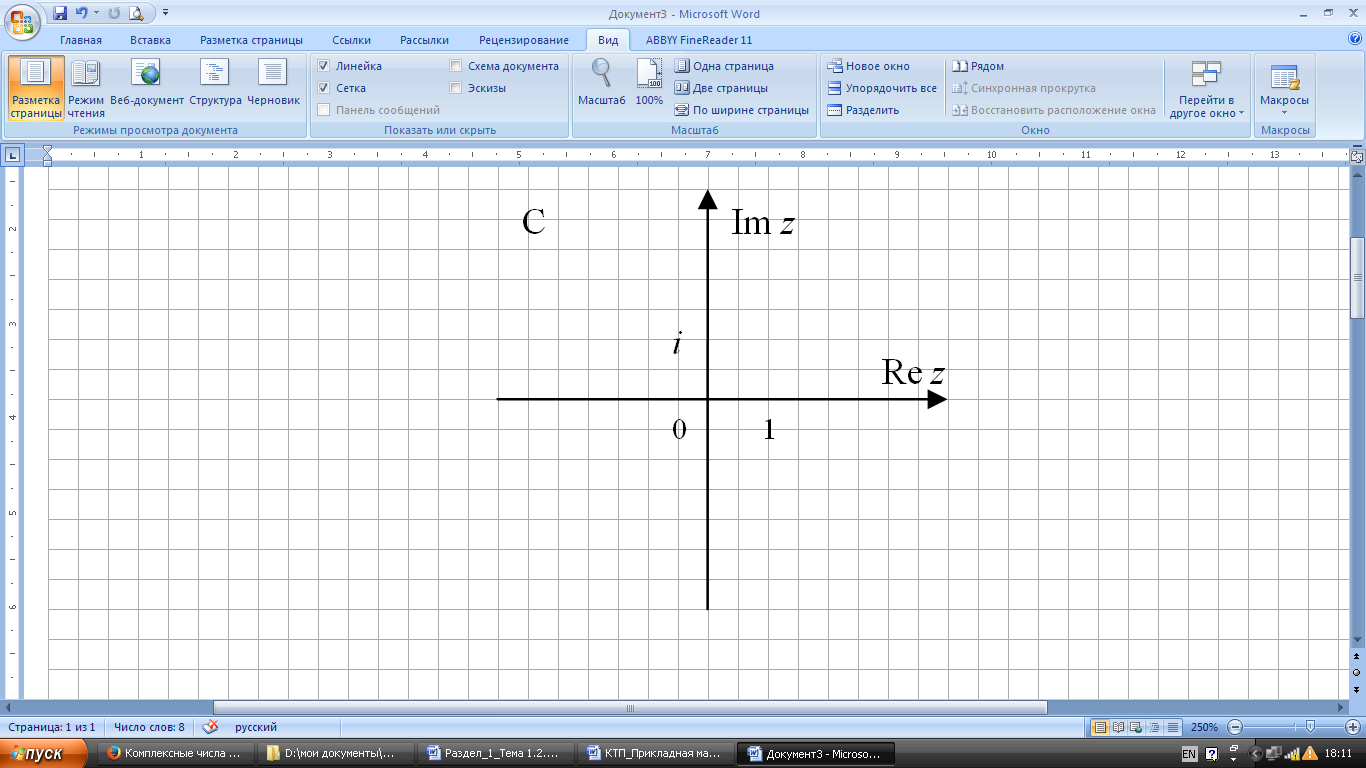The height and width of the screenshot is (768, 1366).
Task: Click the Упорядочить все button
Action: [882, 88]
